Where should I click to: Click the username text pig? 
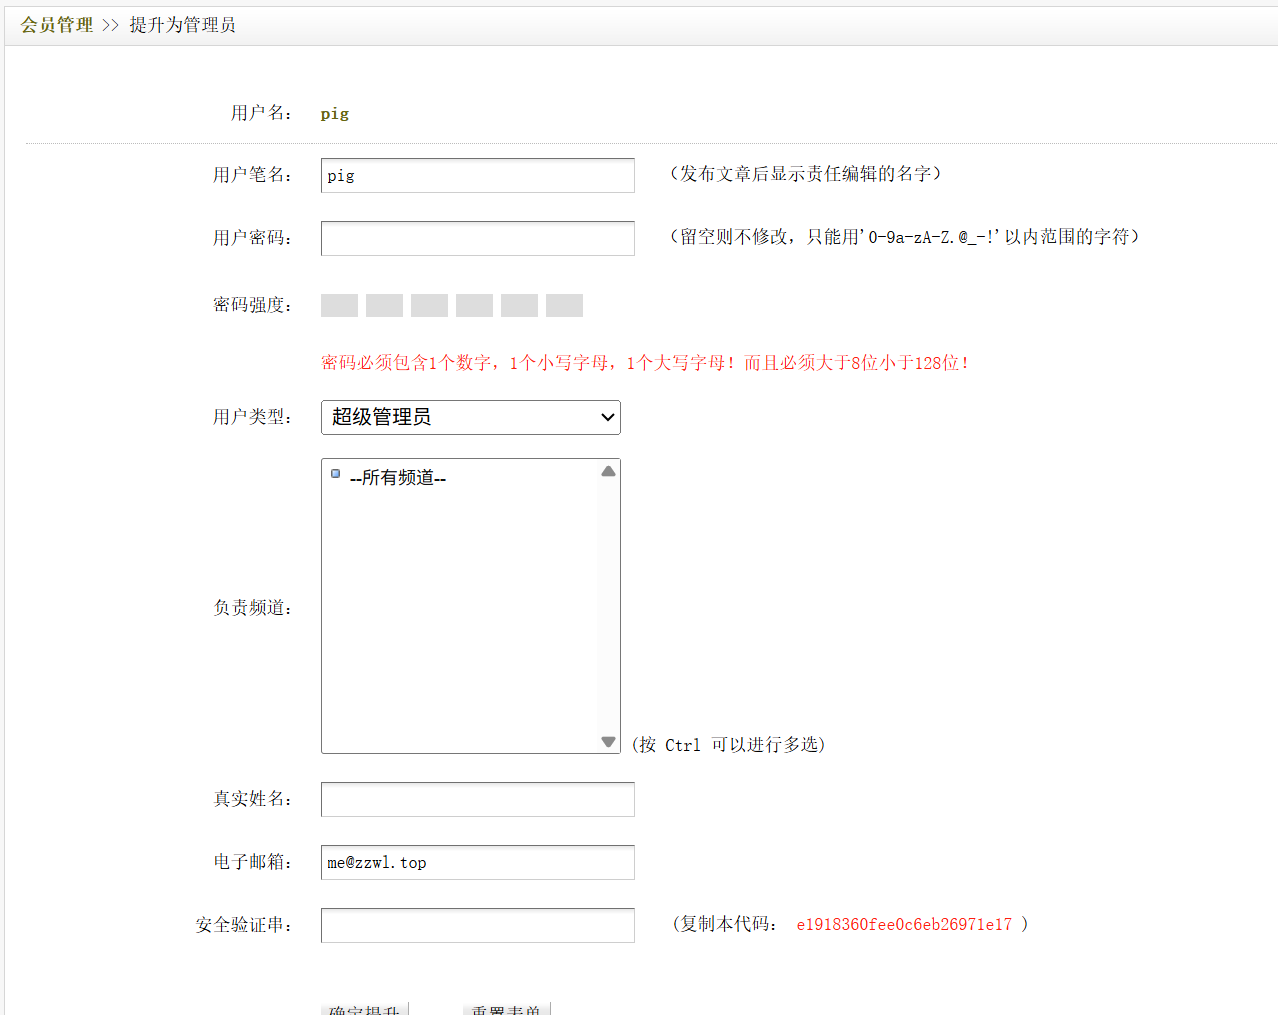[335, 114]
